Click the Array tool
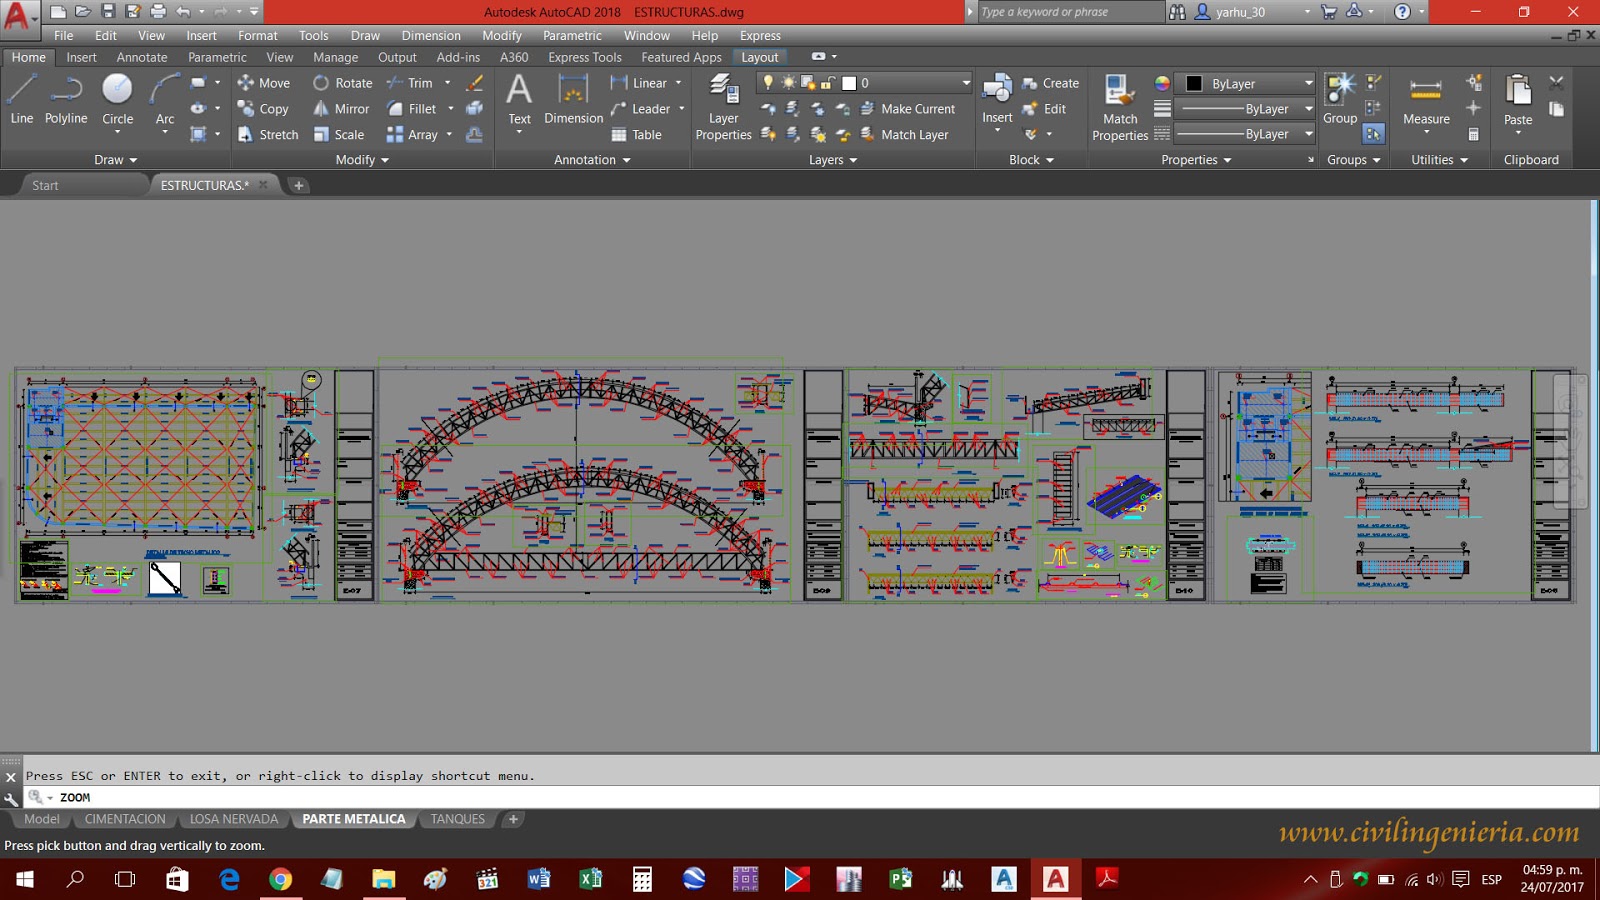Viewport: 1600px width, 900px height. pyautogui.click(x=412, y=134)
